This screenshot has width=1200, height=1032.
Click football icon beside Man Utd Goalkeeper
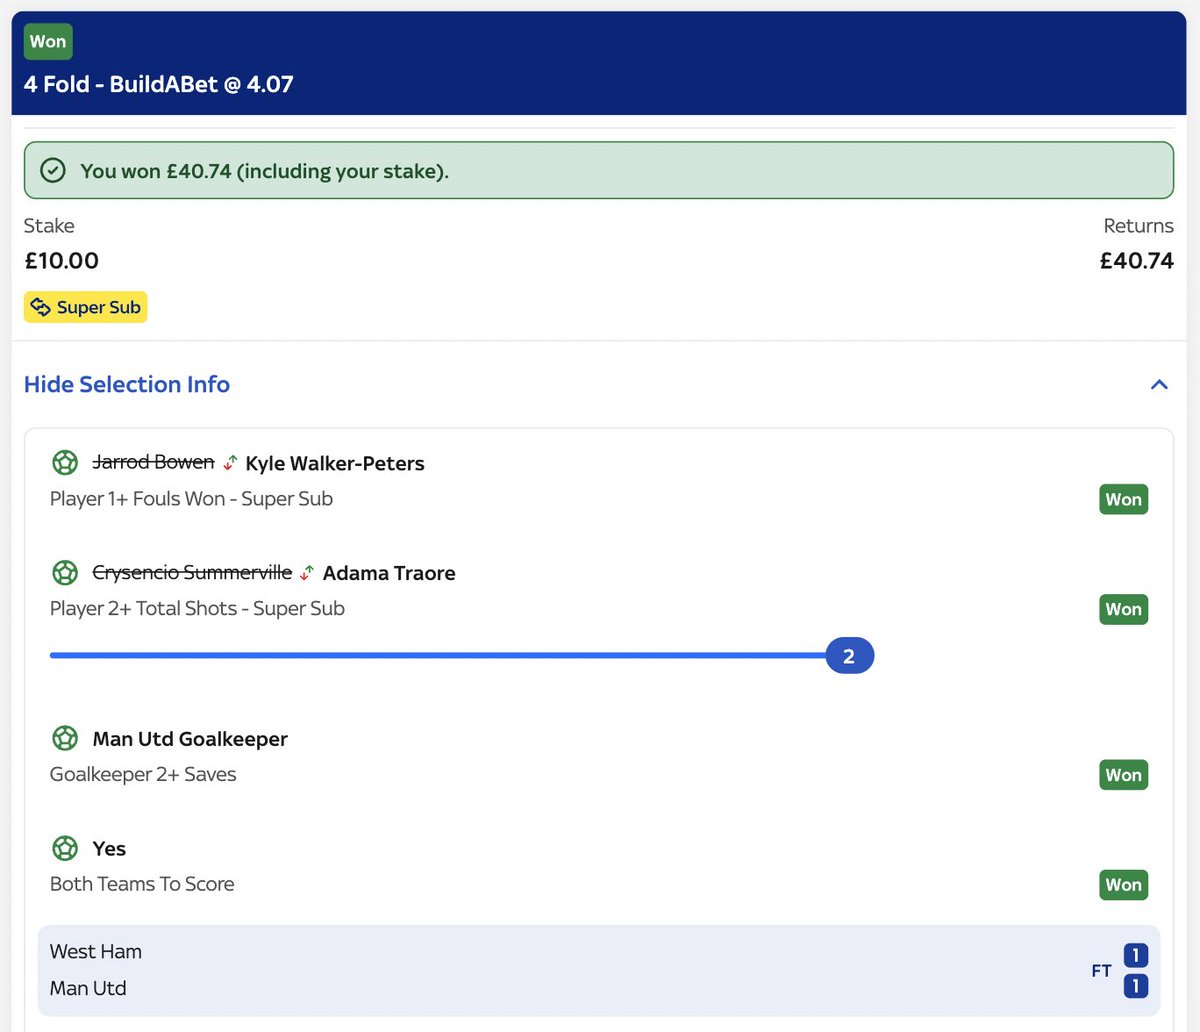(x=65, y=739)
